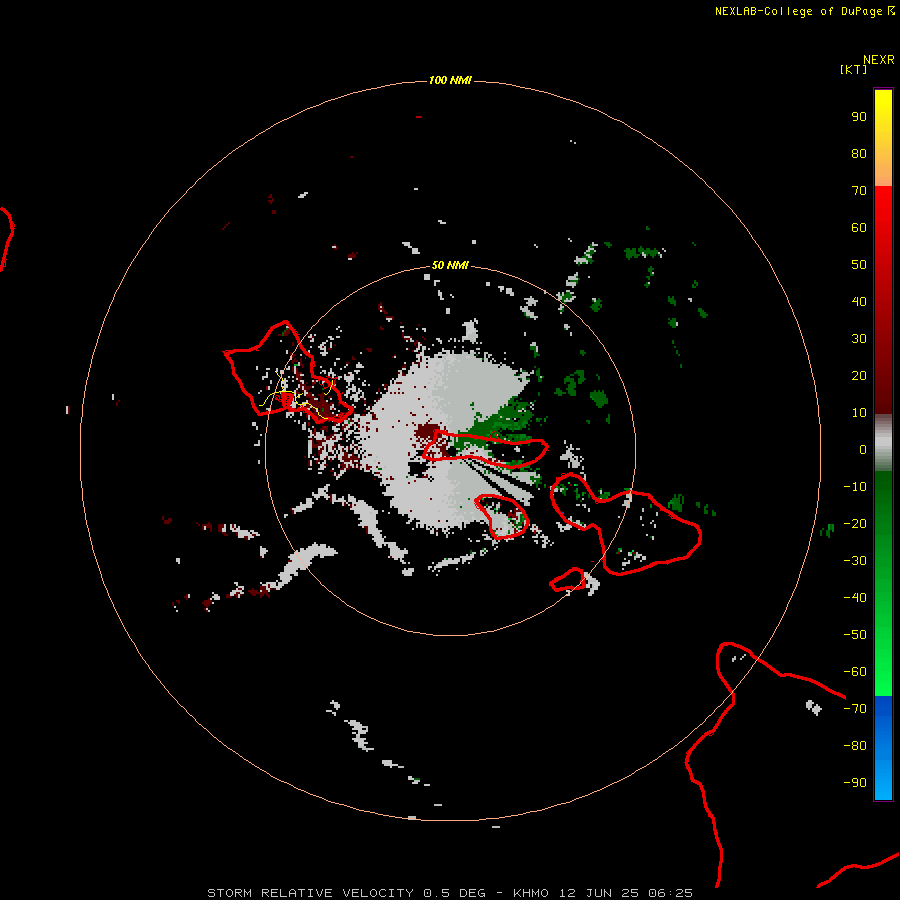Click the positive 40 scale value

tap(859, 302)
